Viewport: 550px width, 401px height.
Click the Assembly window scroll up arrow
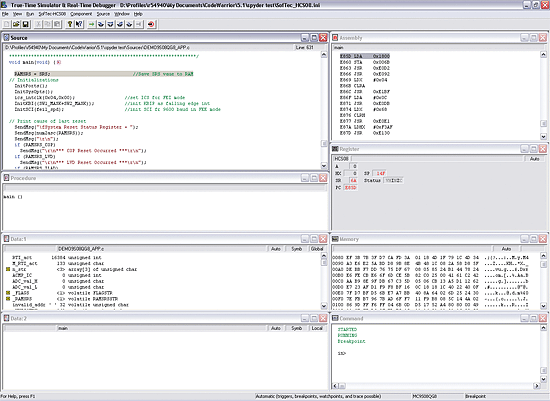543,54
